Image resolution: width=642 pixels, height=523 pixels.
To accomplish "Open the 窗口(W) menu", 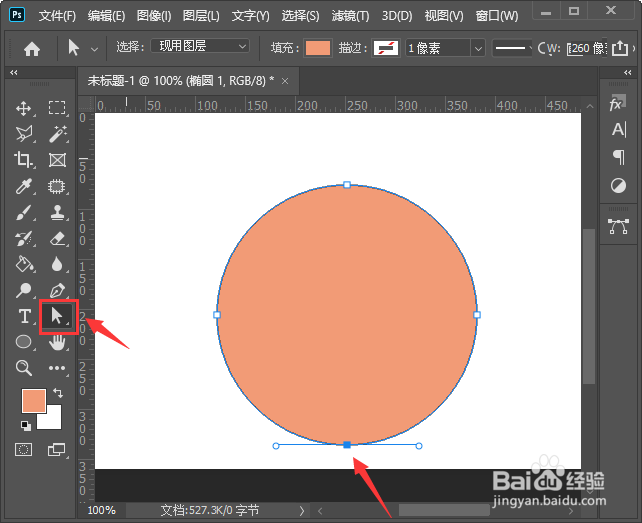I will coord(497,16).
